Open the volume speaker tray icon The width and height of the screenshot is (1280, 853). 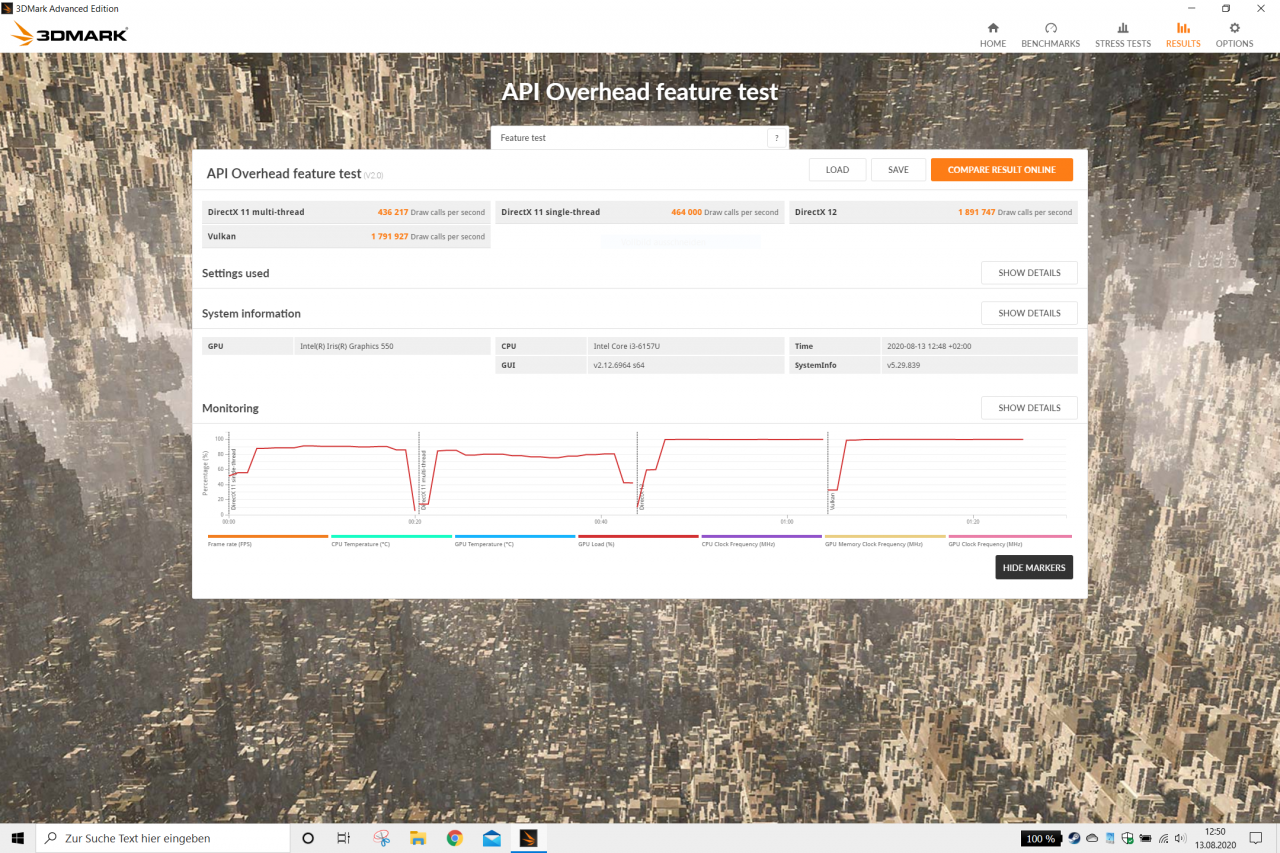(x=1181, y=838)
